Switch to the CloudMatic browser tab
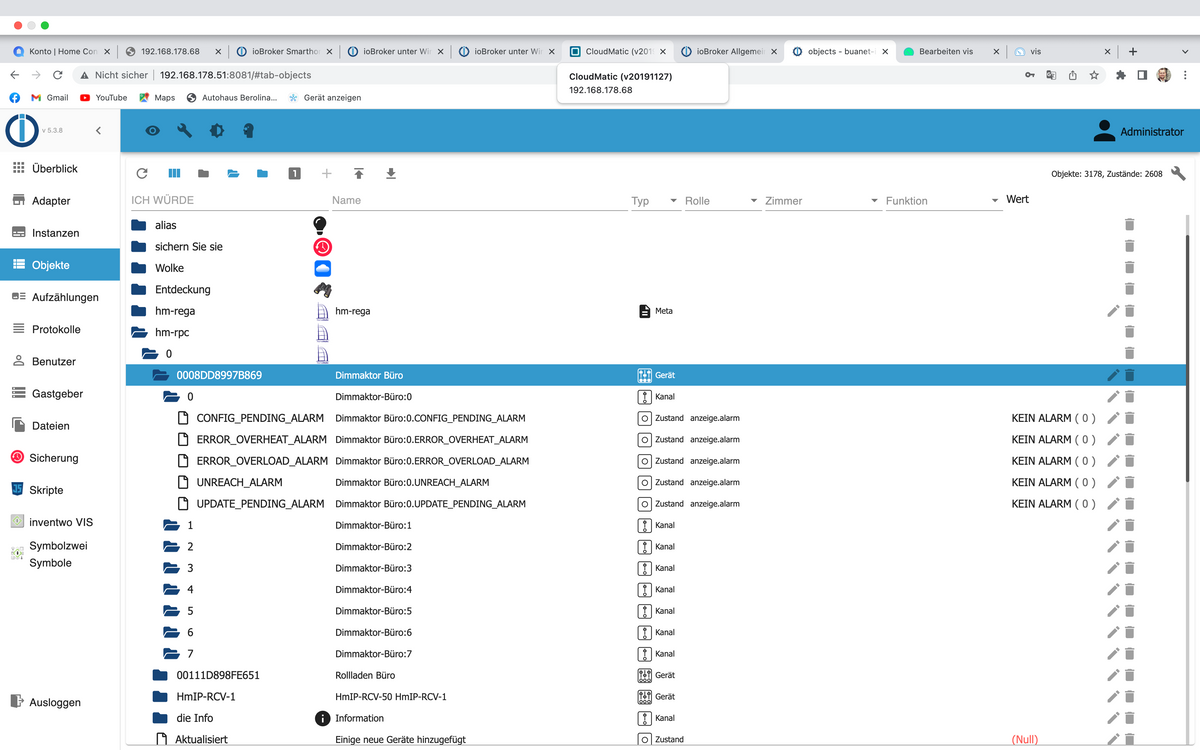Image resolution: width=1200 pixels, height=750 pixels. [x=618, y=51]
